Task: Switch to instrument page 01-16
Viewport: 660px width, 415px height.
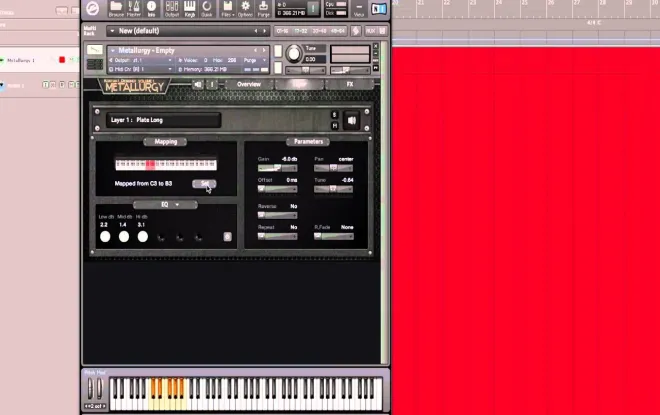Action: click(x=282, y=31)
